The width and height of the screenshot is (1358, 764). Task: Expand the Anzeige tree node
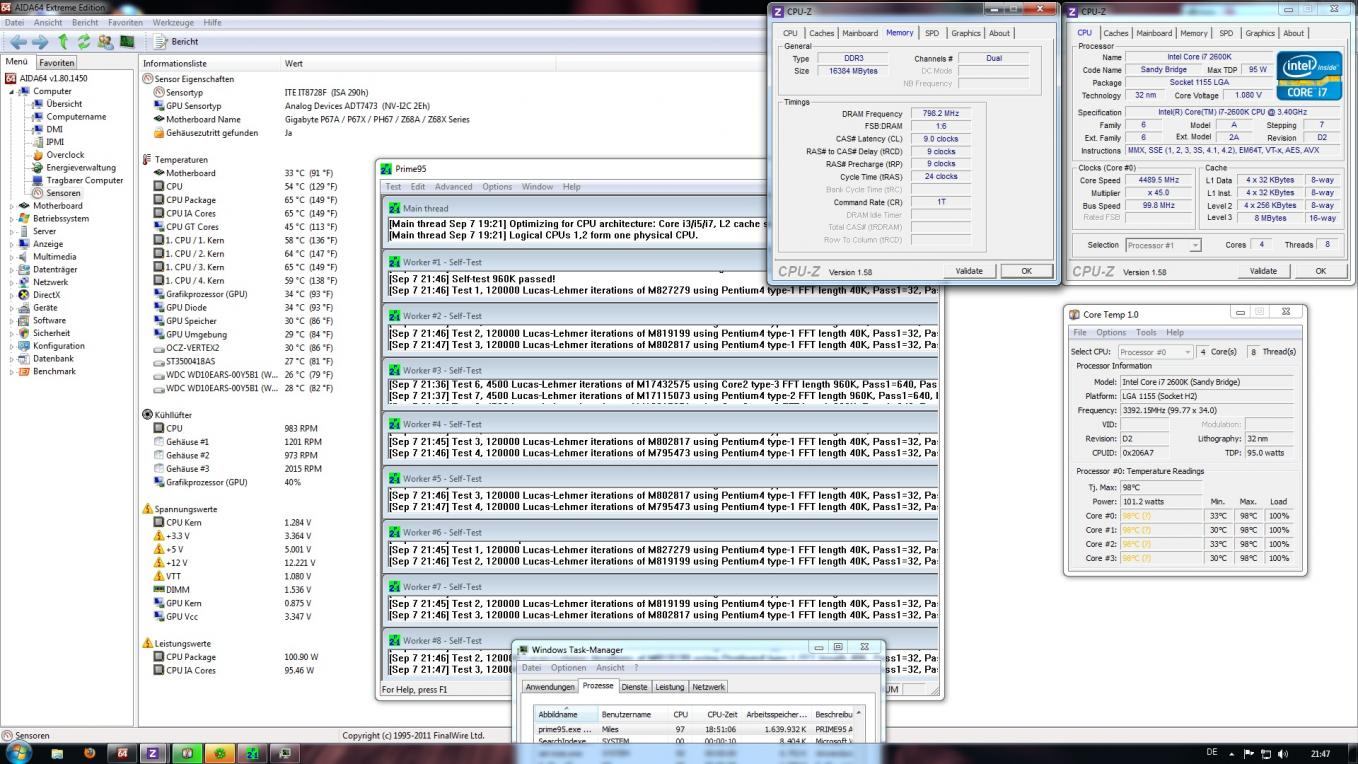(13, 244)
